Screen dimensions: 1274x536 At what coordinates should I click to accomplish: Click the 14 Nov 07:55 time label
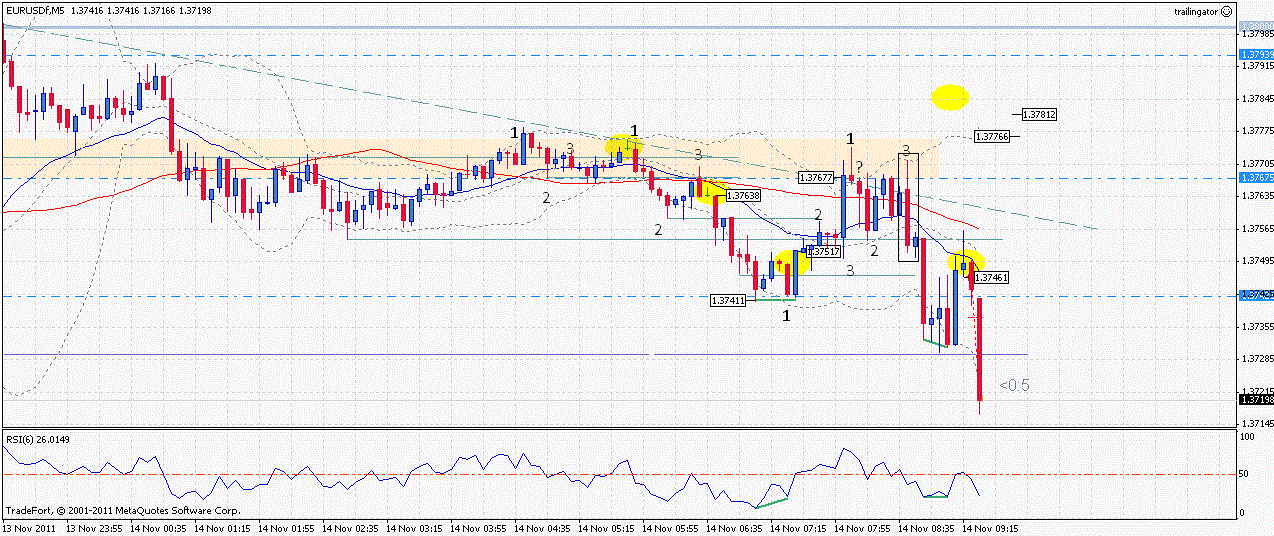pos(861,527)
